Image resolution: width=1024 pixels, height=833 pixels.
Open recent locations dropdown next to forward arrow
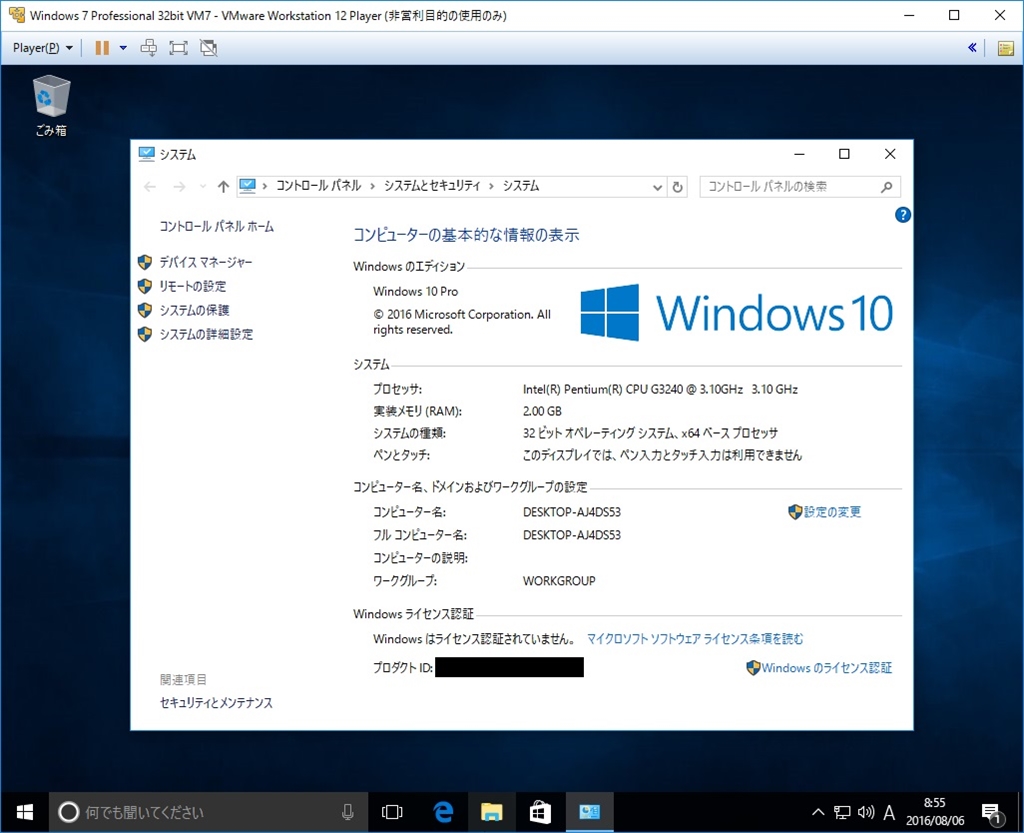[x=202, y=187]
